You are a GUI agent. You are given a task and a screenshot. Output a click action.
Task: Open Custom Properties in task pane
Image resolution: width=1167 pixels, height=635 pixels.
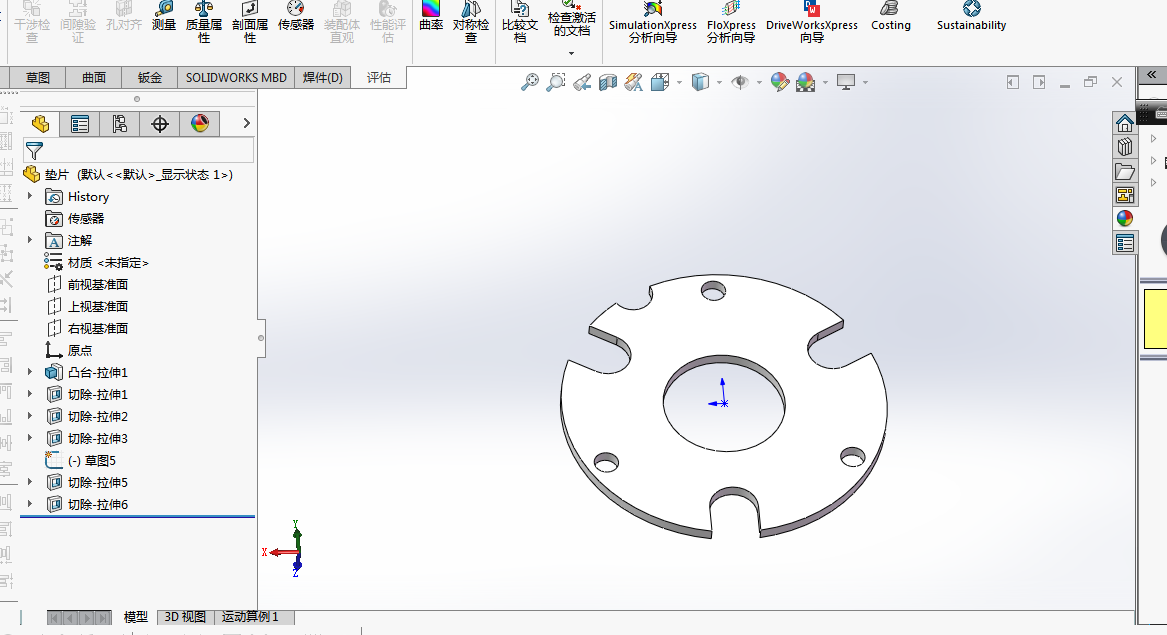[1125, 243]
